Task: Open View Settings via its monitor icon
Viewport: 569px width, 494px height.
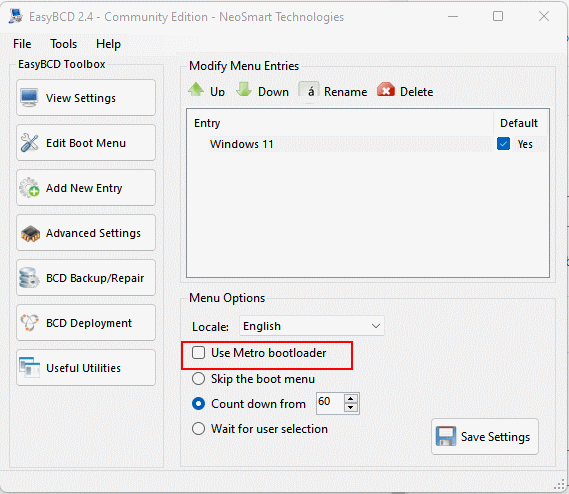Action: point(29,98)
